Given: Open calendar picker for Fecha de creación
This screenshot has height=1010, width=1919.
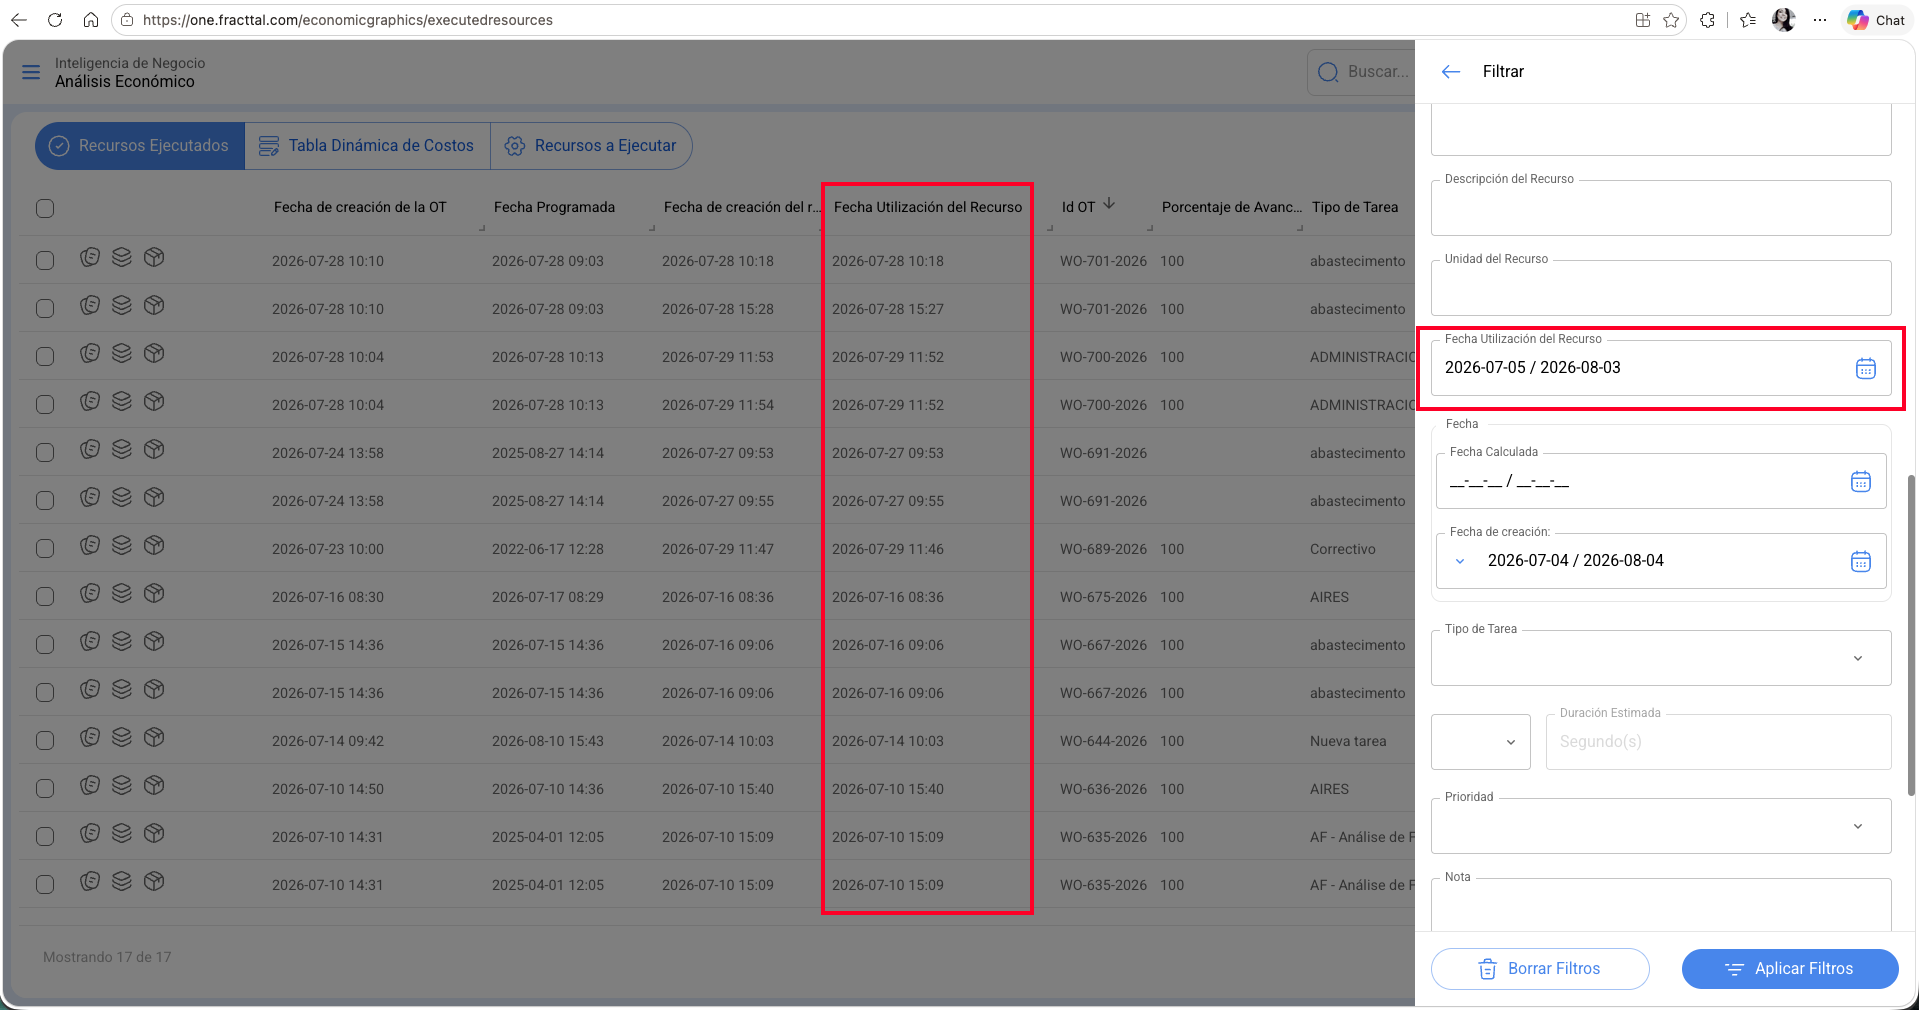Looking at the screenshot, I should pyautogui.click(x=1860, y=561).
